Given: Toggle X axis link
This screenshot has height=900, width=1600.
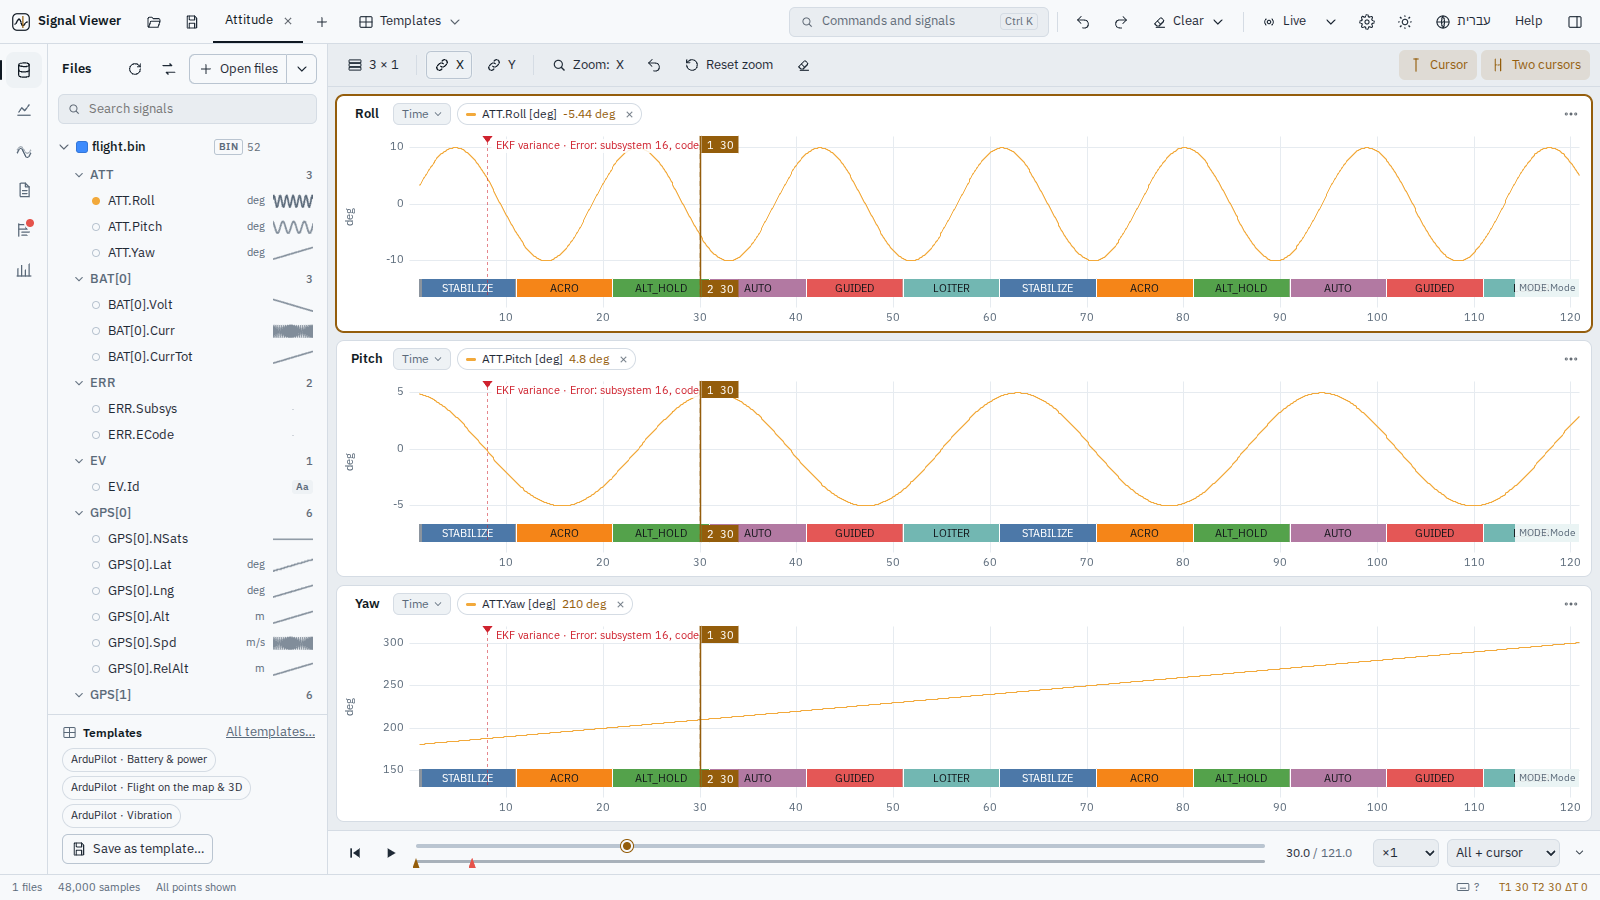Looking at the screenshot, I should 449,65.
